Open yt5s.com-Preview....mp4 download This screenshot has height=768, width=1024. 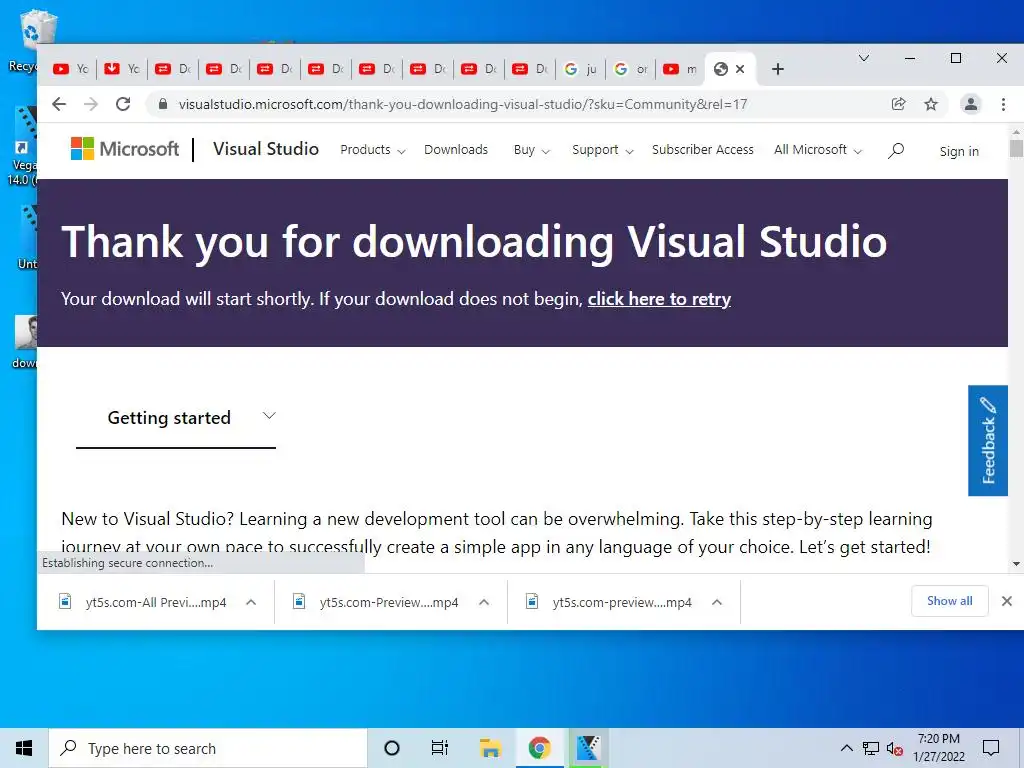pos(377,602)
